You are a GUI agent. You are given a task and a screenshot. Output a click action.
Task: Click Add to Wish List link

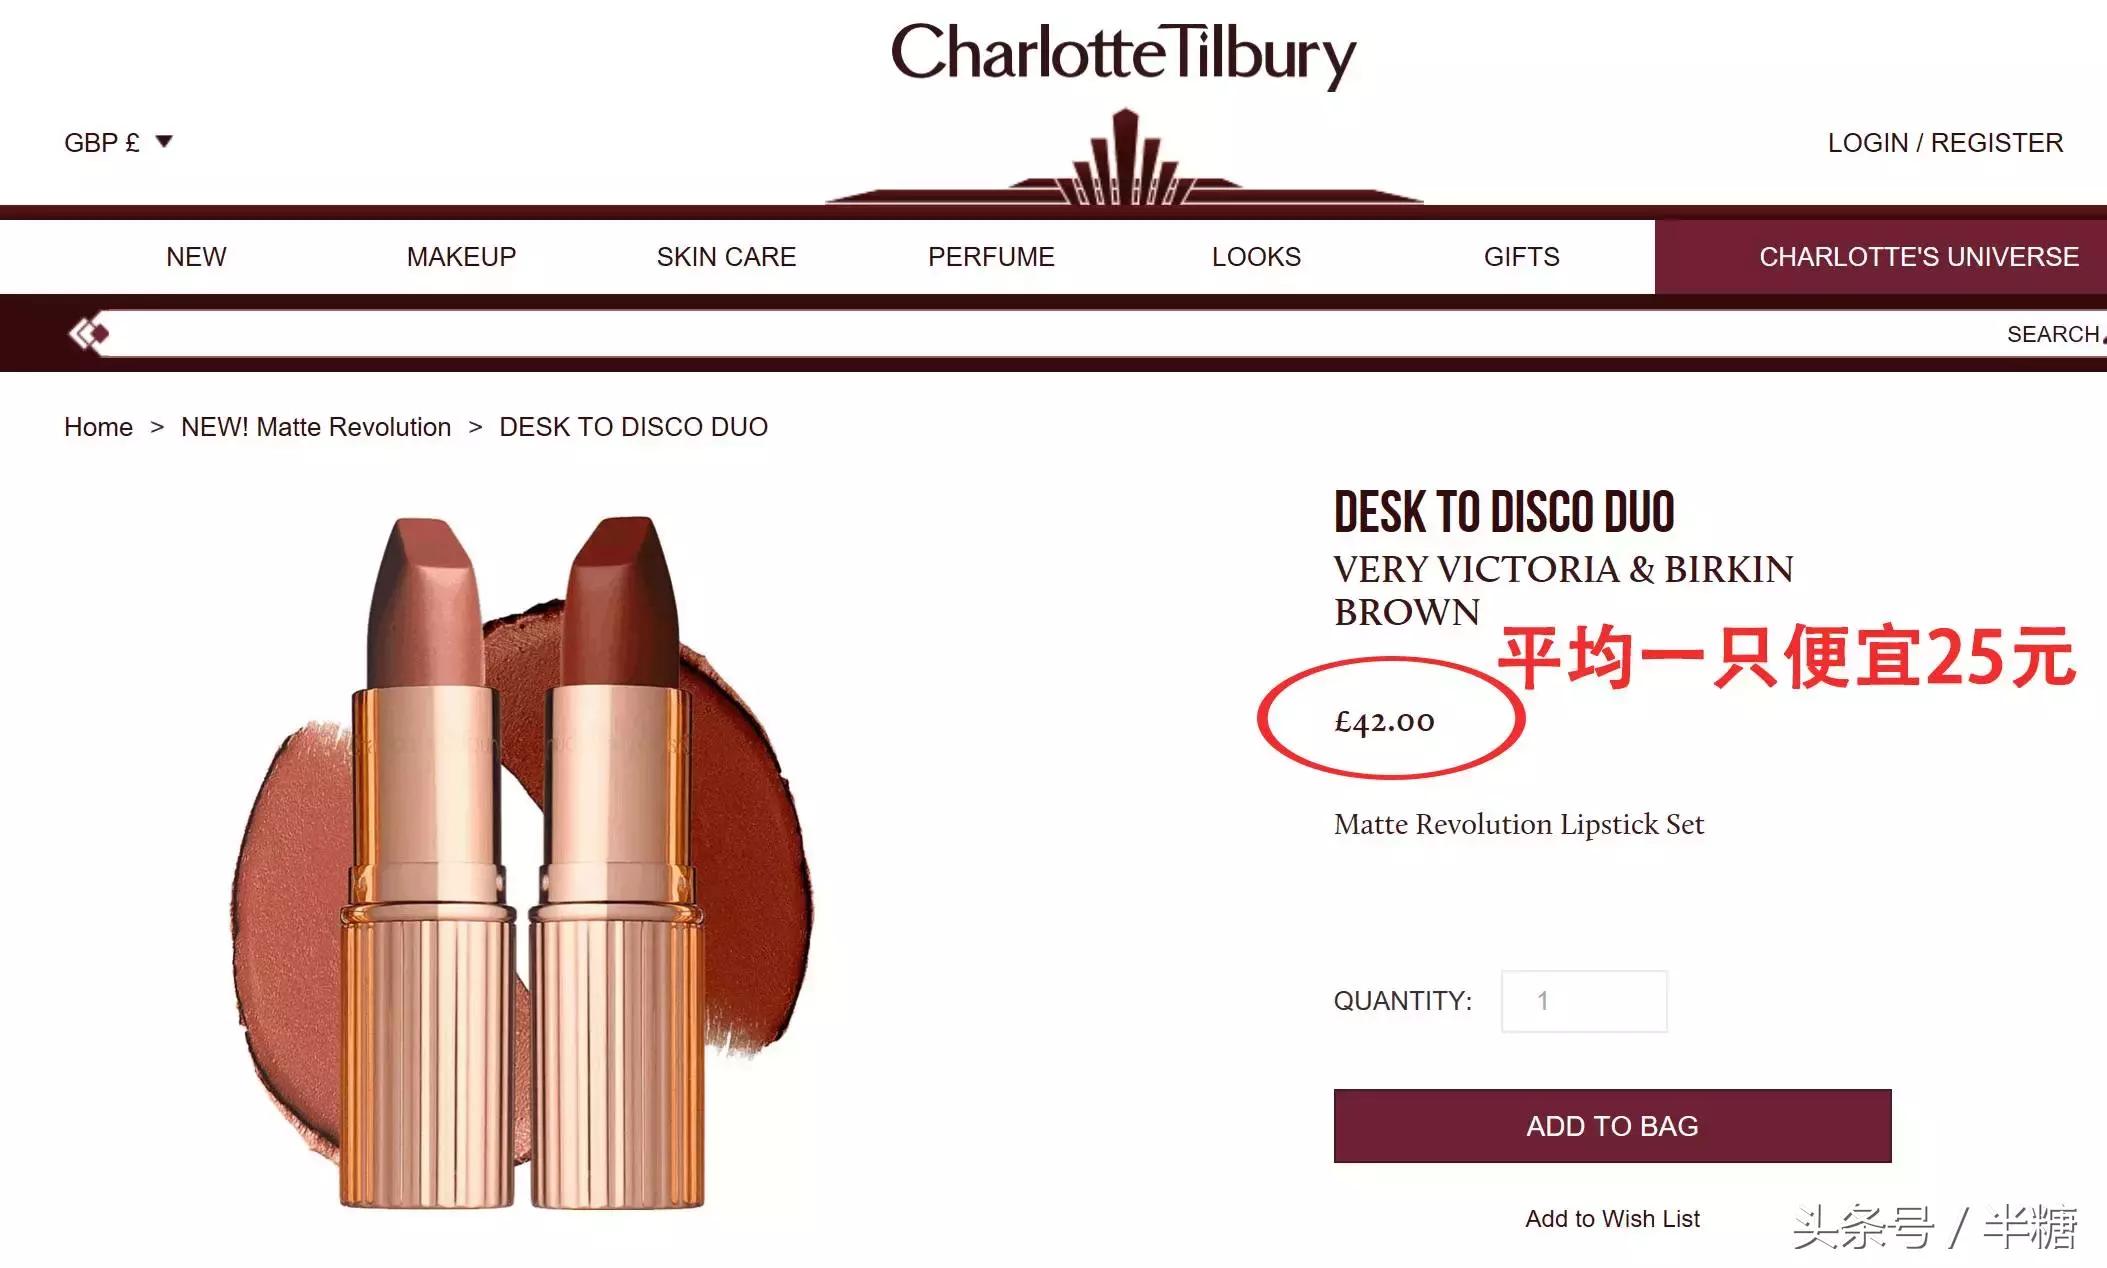[1612, 1219]
